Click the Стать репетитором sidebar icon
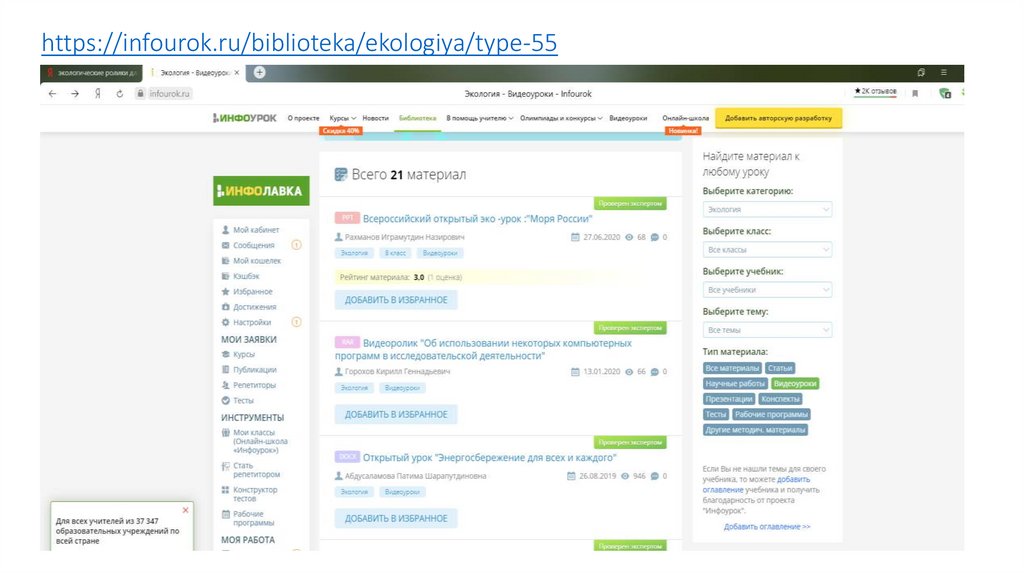 [x=225, y=466]
